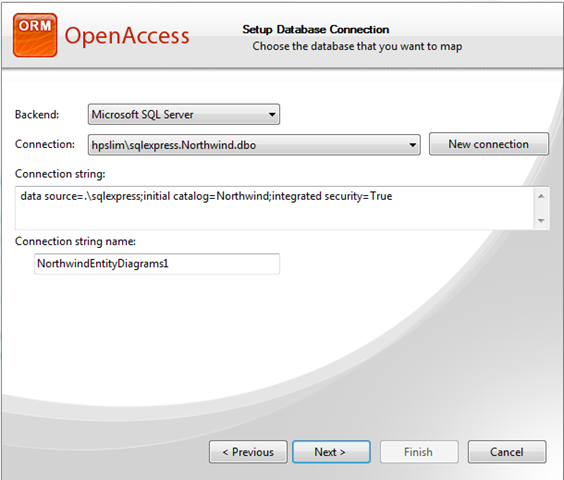Cancel the database connection wizard
The height and width of the screenshot is (480, 564).
507,452
